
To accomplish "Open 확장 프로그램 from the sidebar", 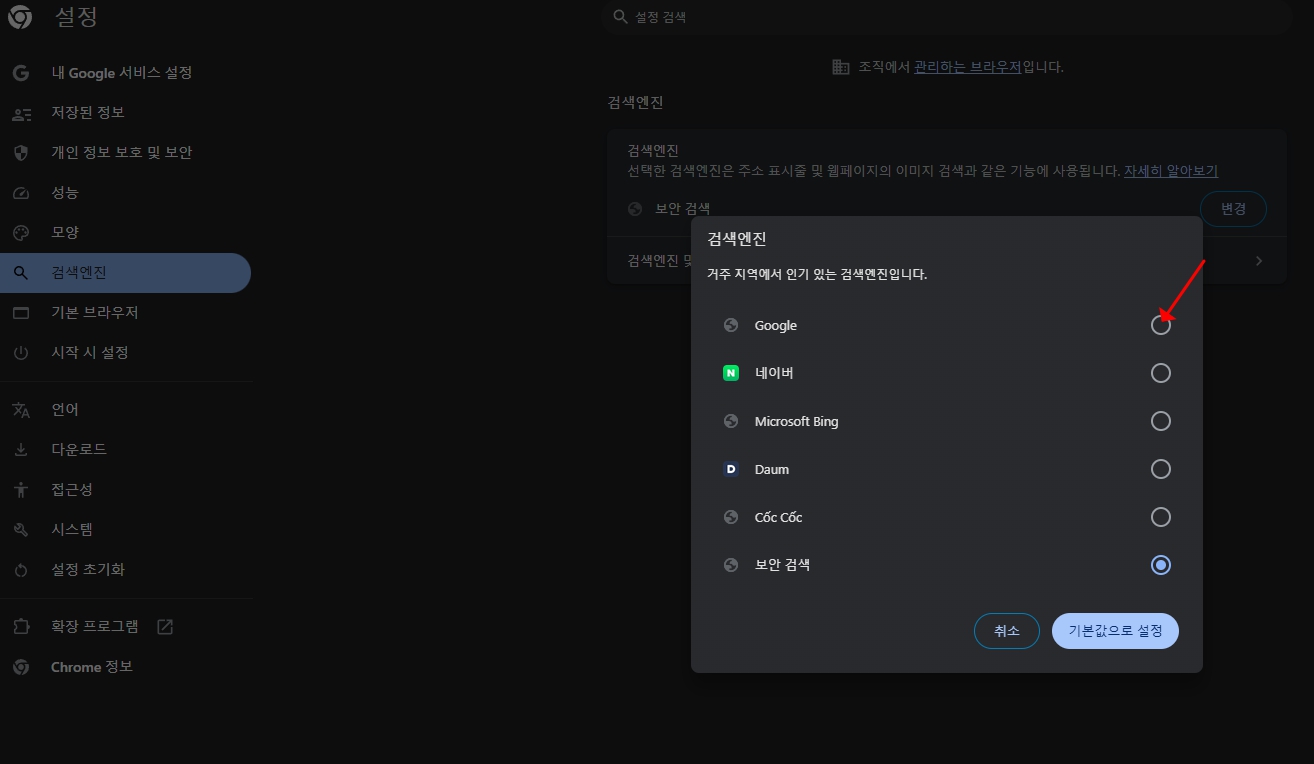I will tap(125, 627).
